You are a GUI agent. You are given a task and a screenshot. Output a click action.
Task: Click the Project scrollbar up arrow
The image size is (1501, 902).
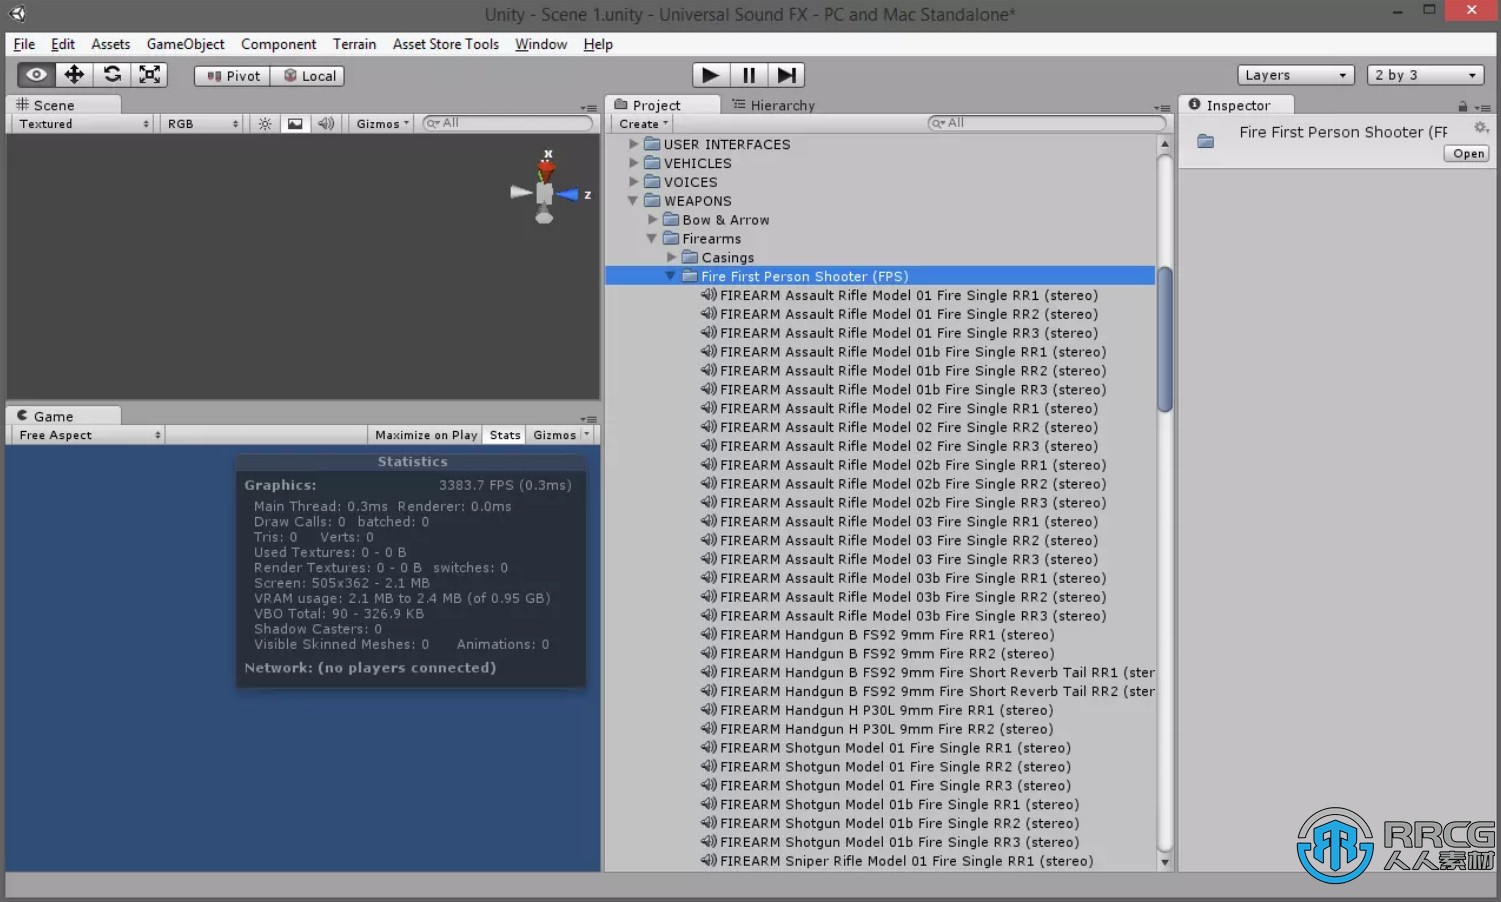tap(1164, 144)
